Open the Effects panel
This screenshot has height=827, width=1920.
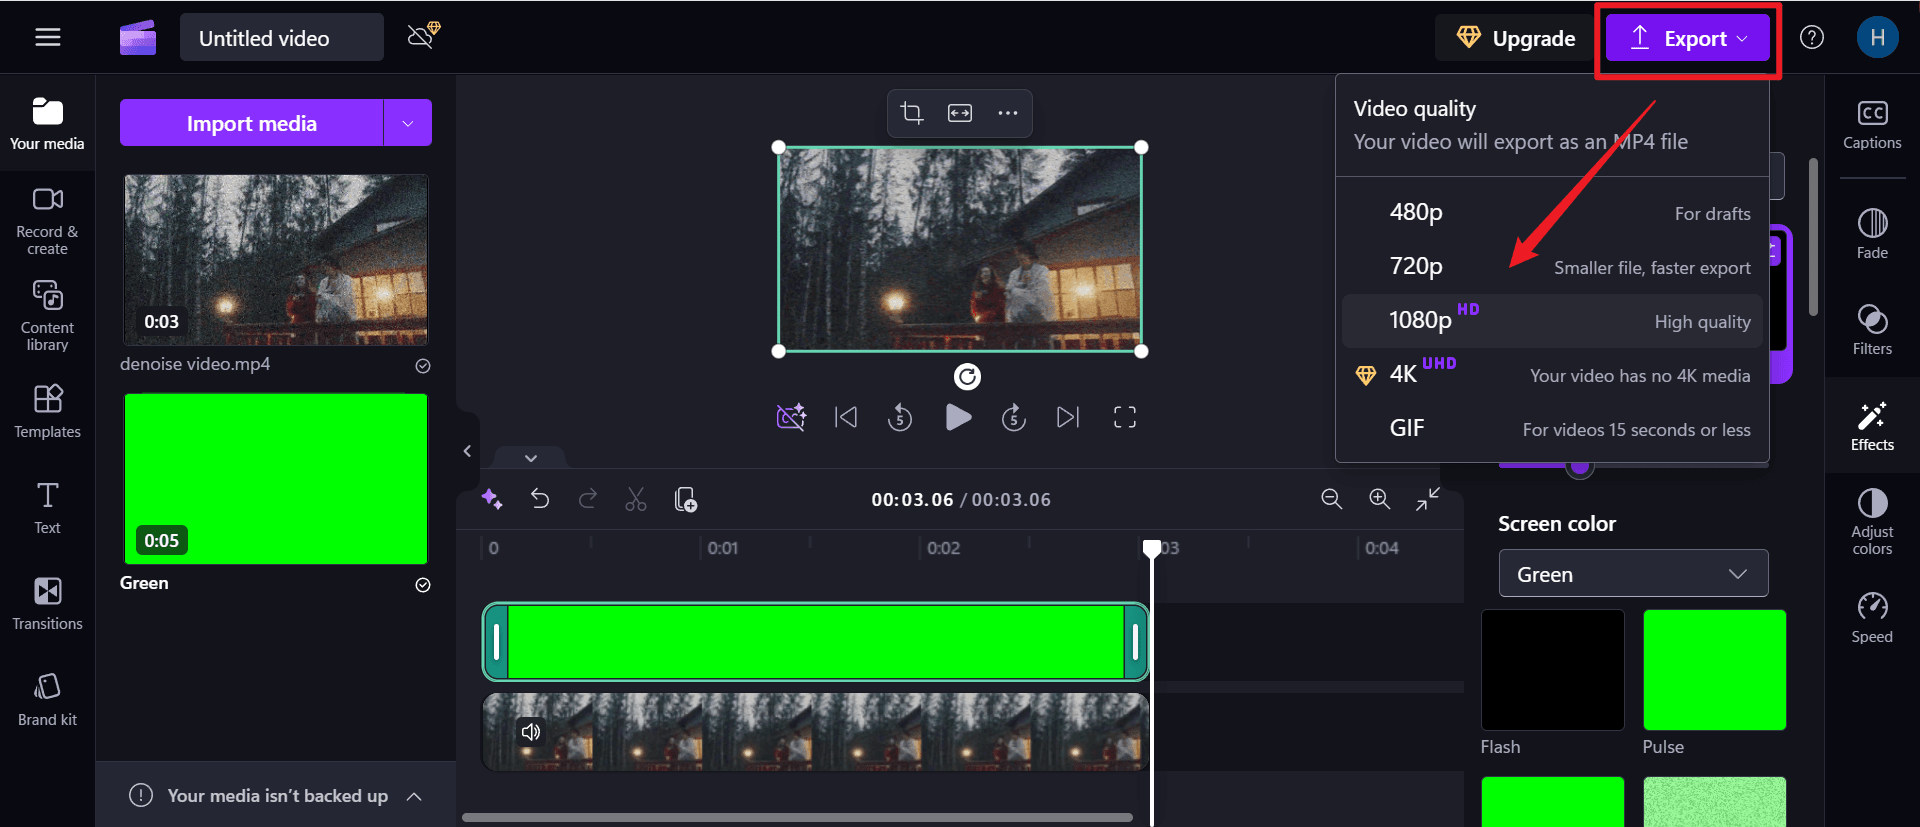[1872, 426]
